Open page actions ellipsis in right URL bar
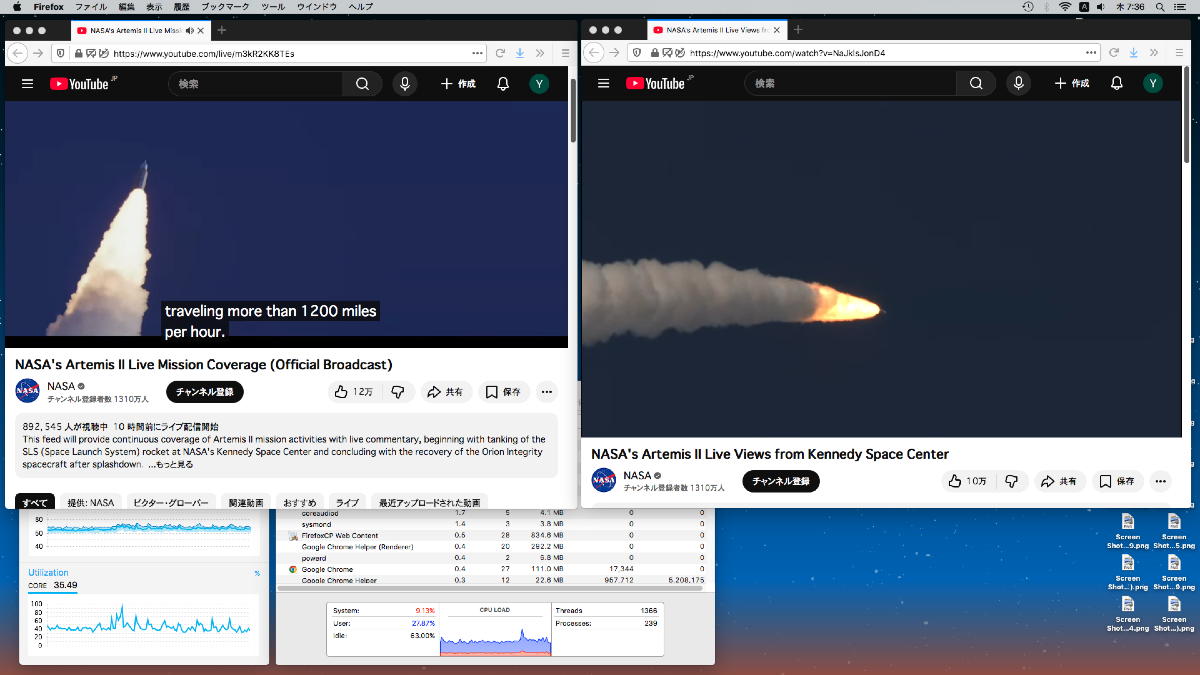 click(1091, 53)
